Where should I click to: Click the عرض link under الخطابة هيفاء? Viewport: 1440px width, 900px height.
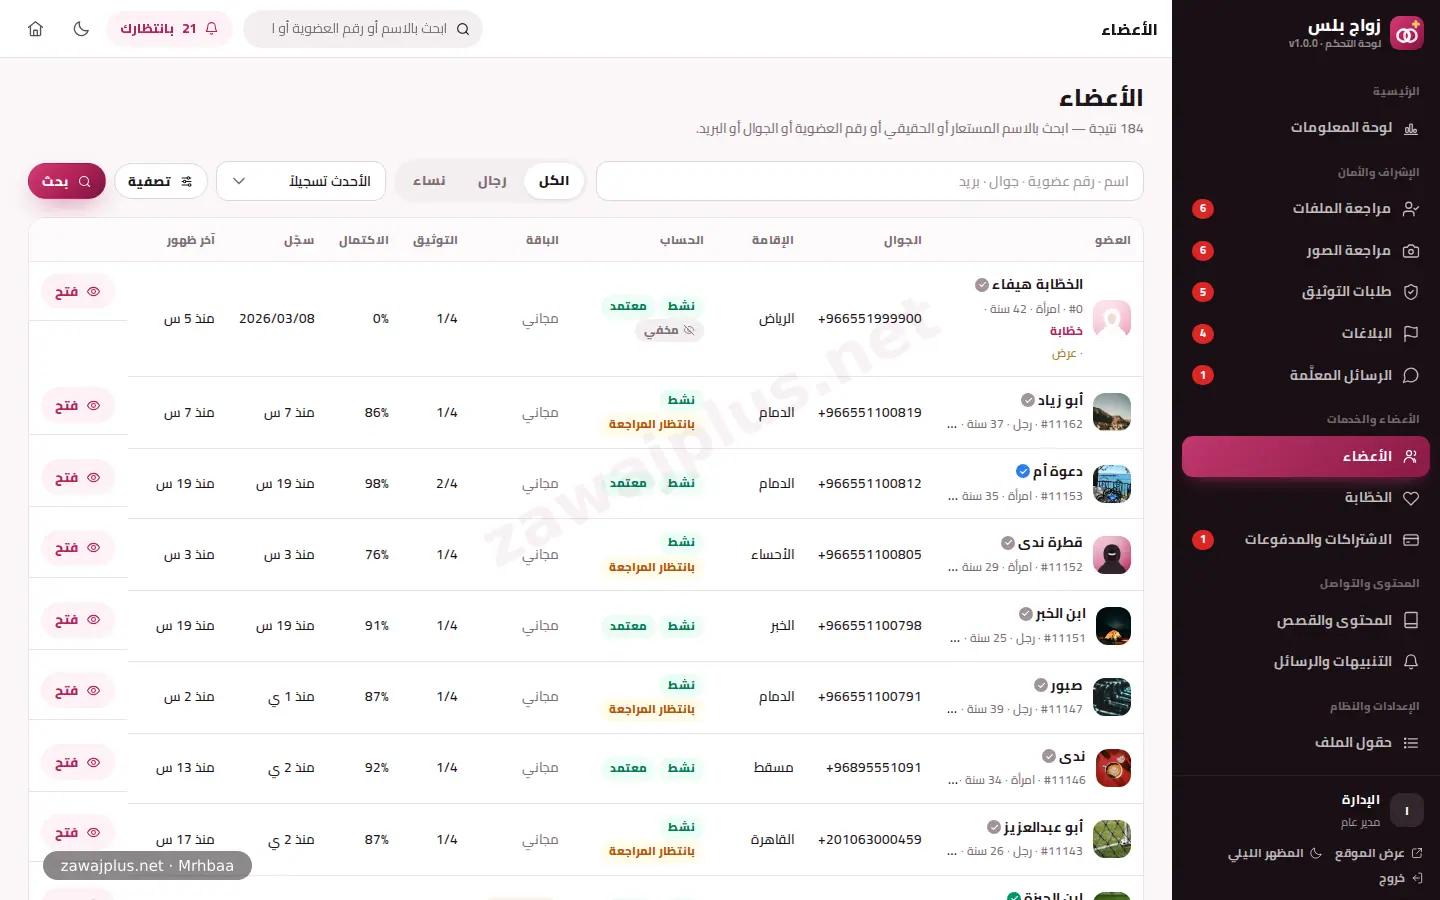[1065, 354]
